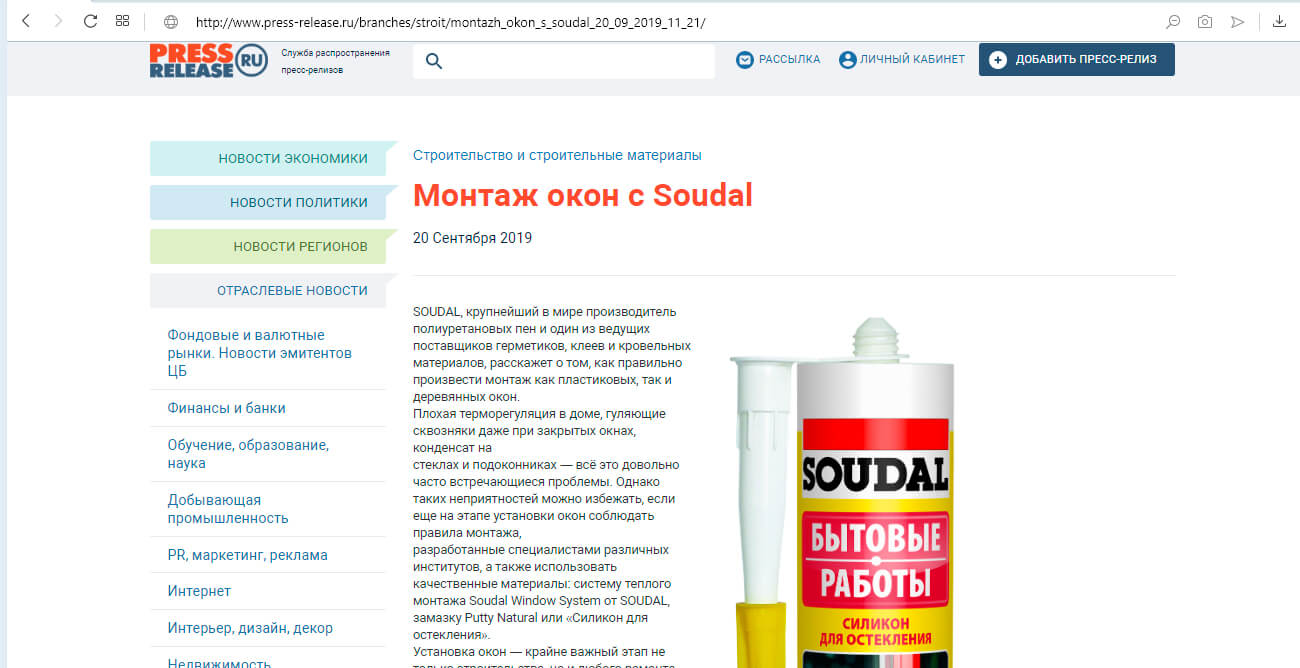The image size is (1300, 668).
Task: Reload the page with refresh icon
Action: [x=90, y=21]
